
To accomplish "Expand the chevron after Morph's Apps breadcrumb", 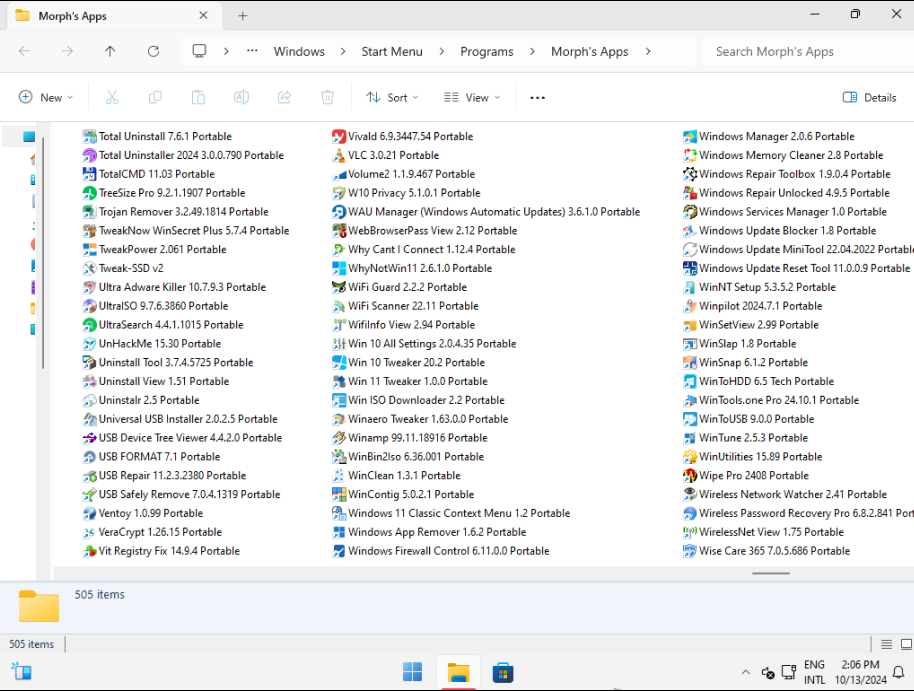I will (648, 51).
